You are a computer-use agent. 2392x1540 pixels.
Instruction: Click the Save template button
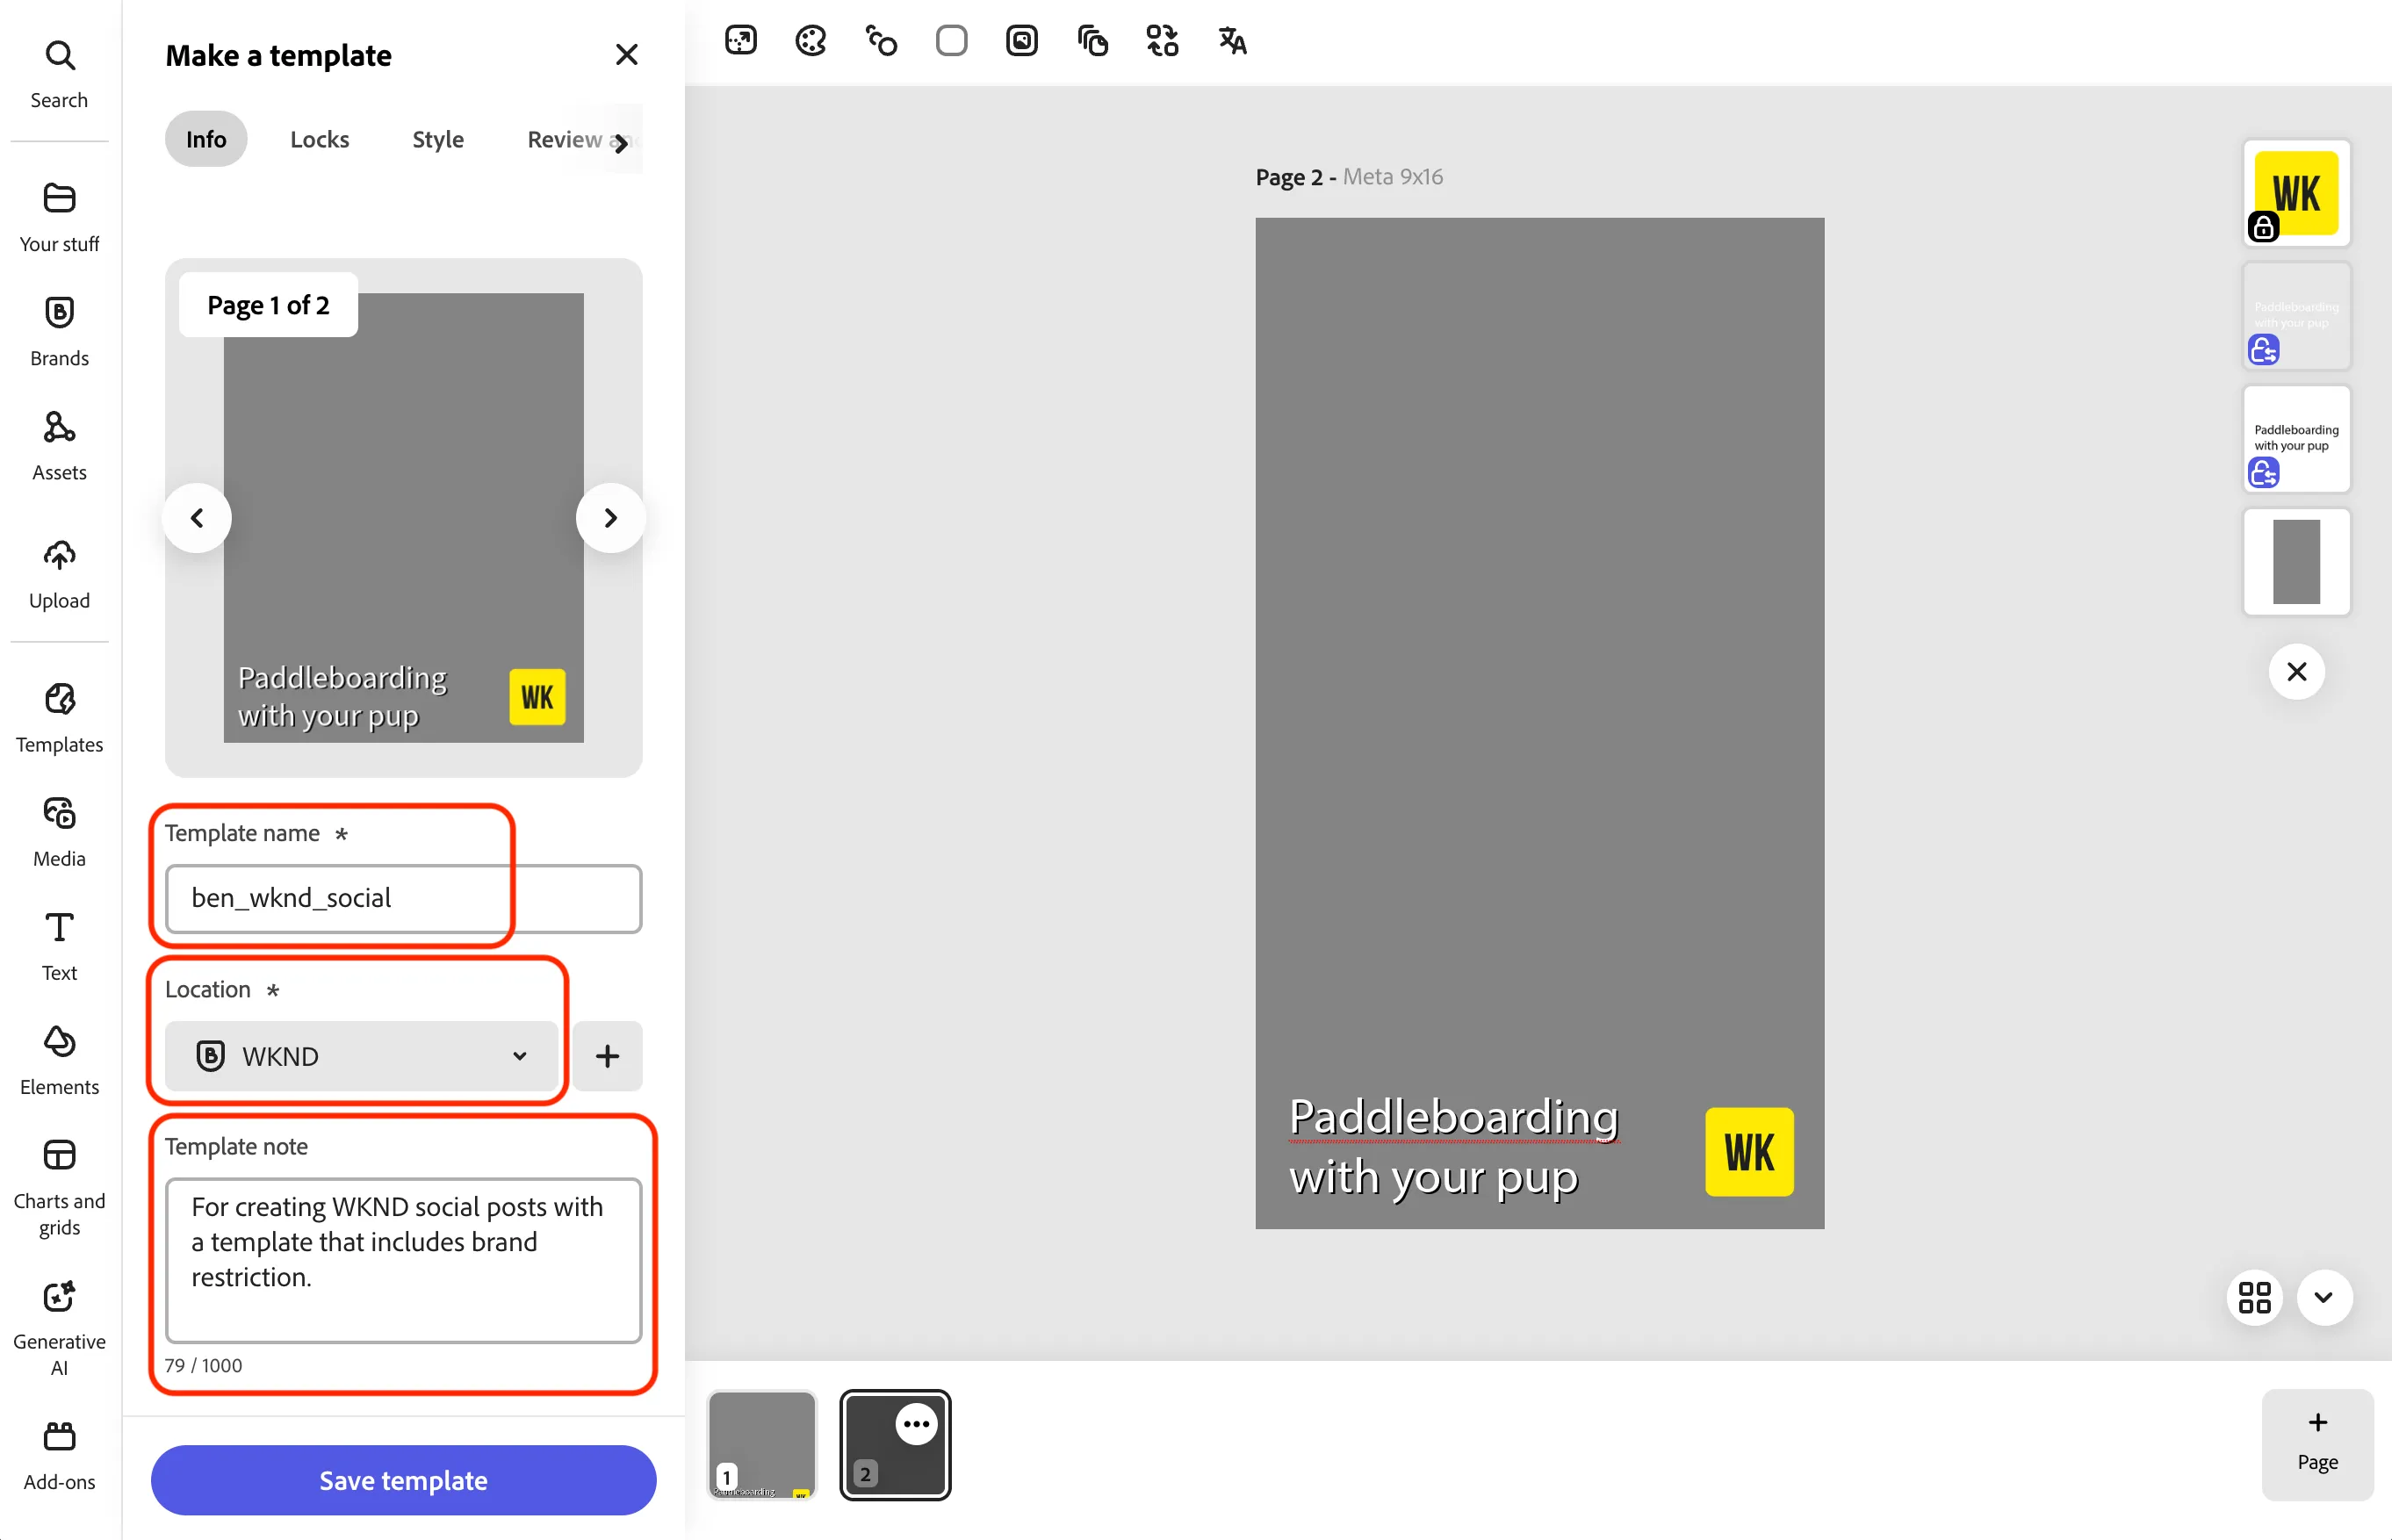coord(403,1480)
